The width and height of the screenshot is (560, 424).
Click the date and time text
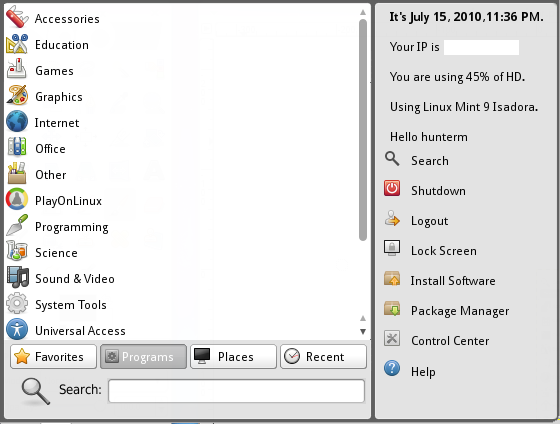coord(466,17)
